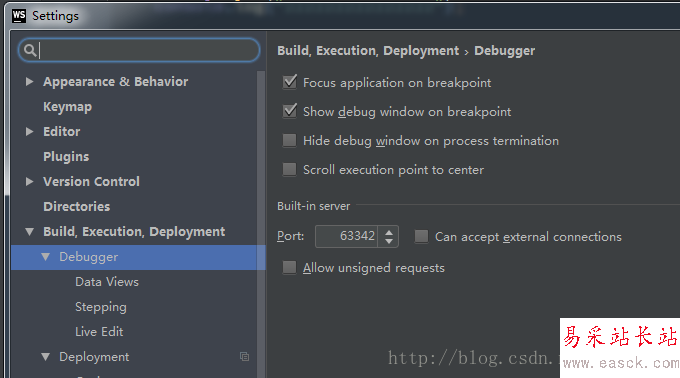The width and height of the screenshot is (680, 378).
Task: Enable Scroll execution point to center
Action: (289, 169)
